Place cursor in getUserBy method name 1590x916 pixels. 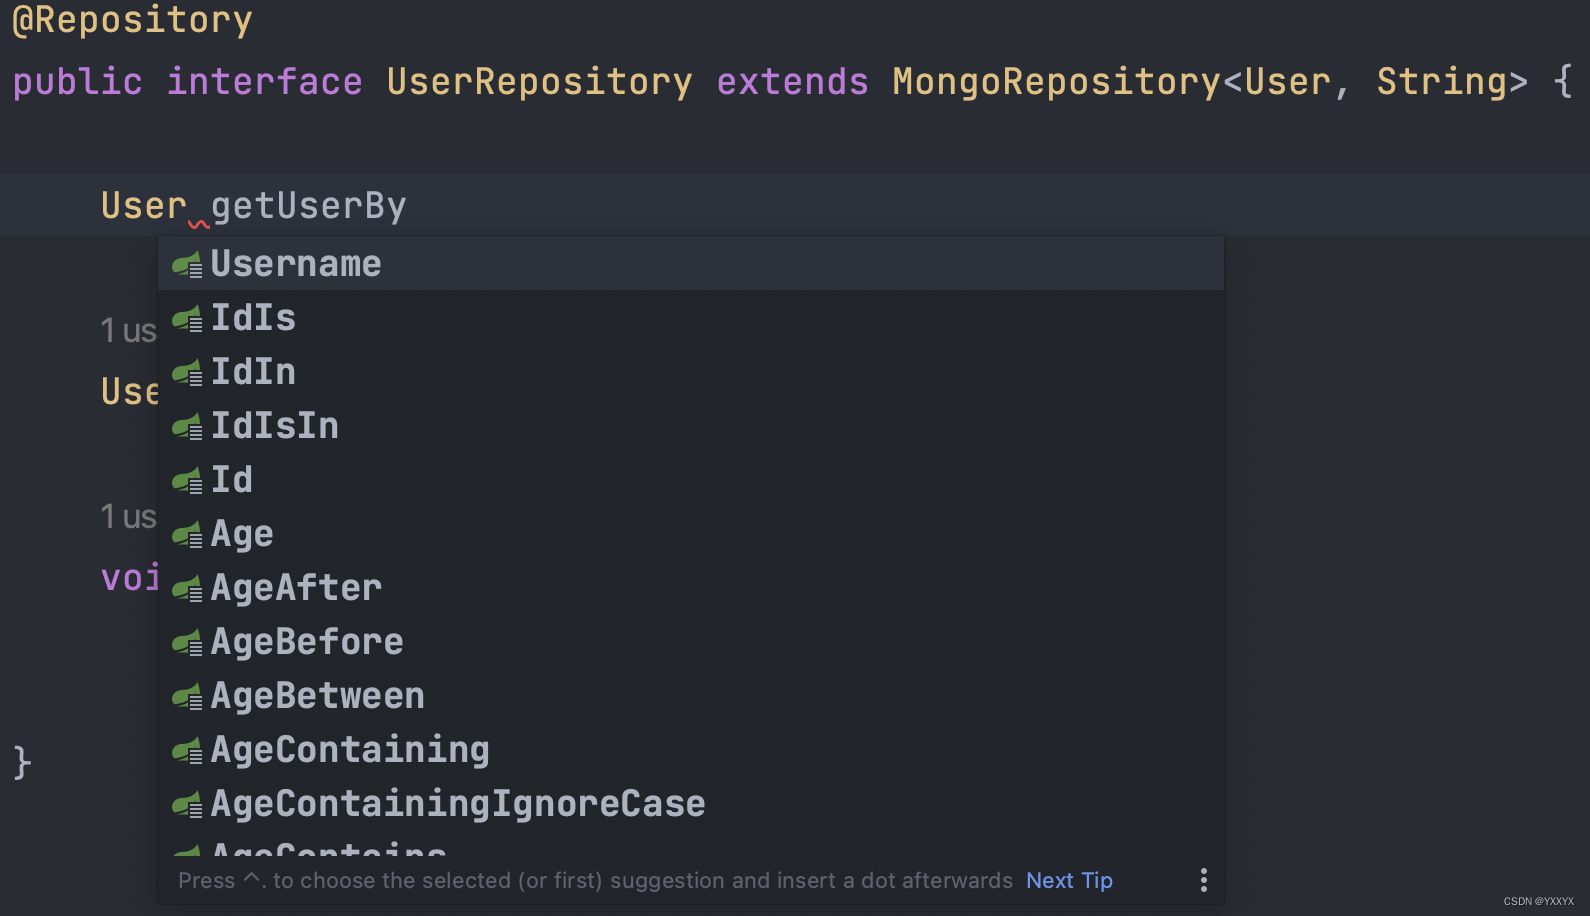coord(309,206)
